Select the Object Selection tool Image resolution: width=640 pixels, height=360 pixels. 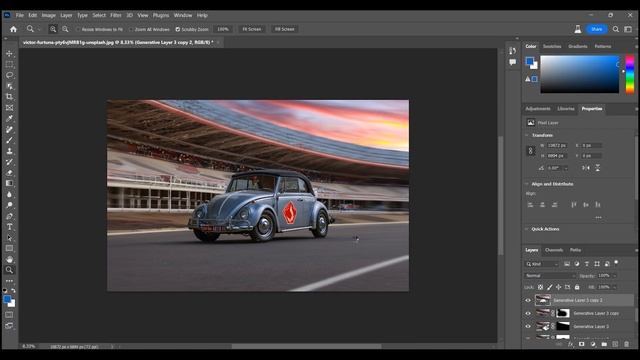[9, 86]
